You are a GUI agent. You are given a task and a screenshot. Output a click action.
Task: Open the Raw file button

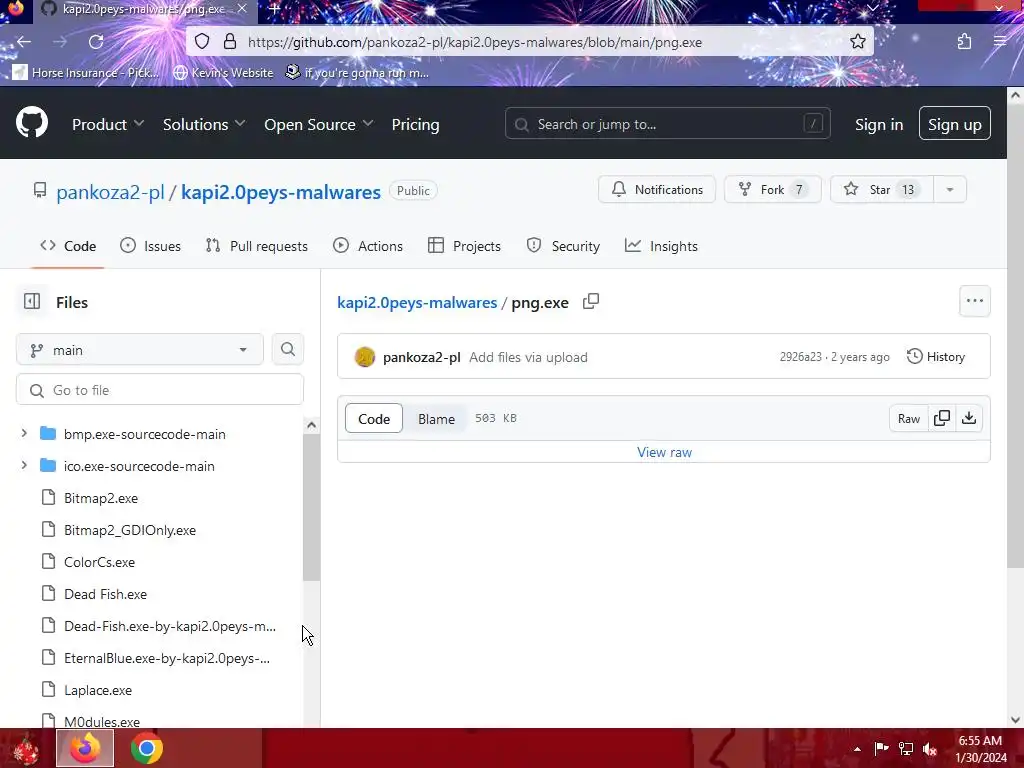point(908,418)
